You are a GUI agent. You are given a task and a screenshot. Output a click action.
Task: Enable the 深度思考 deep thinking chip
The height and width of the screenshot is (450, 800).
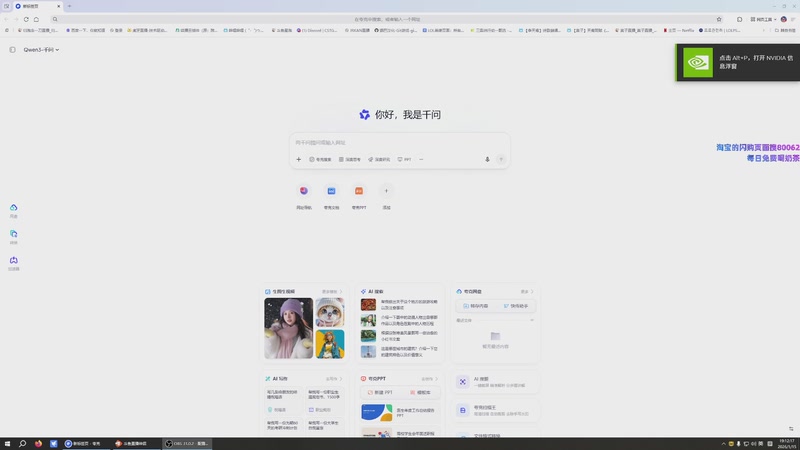pos(350,159)
